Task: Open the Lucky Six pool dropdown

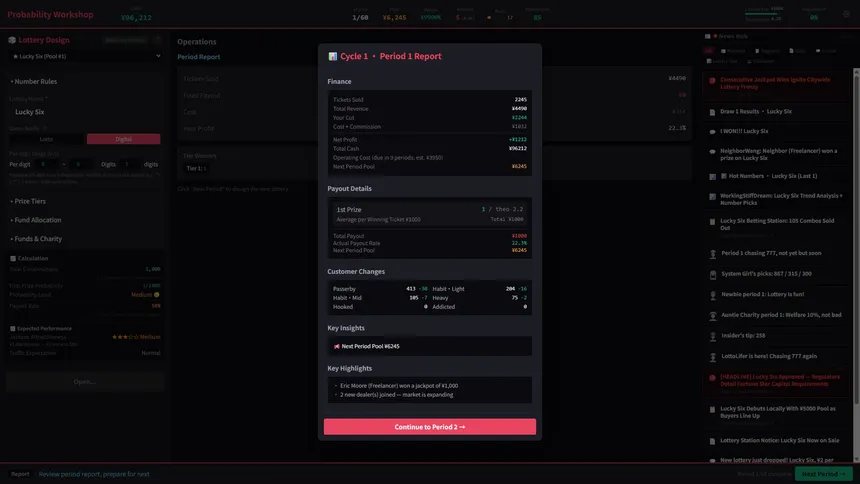Action: click(86, 56)
